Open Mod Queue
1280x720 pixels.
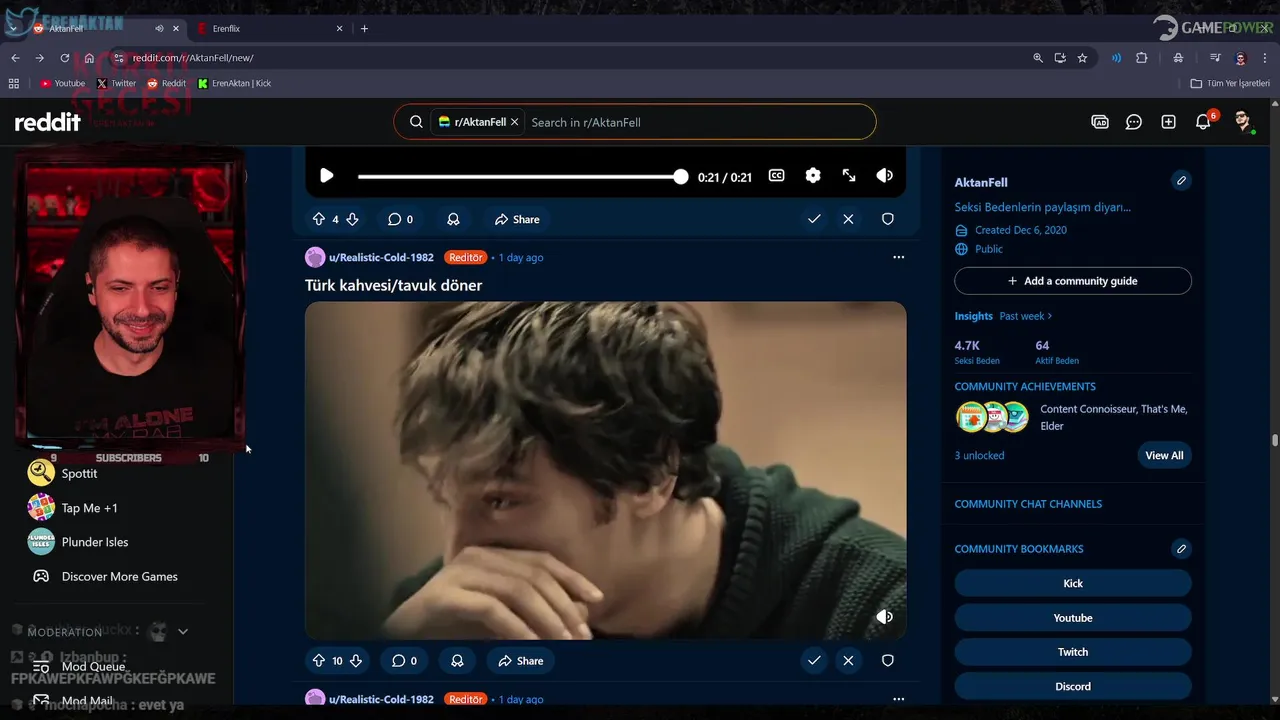pos(93,667)
